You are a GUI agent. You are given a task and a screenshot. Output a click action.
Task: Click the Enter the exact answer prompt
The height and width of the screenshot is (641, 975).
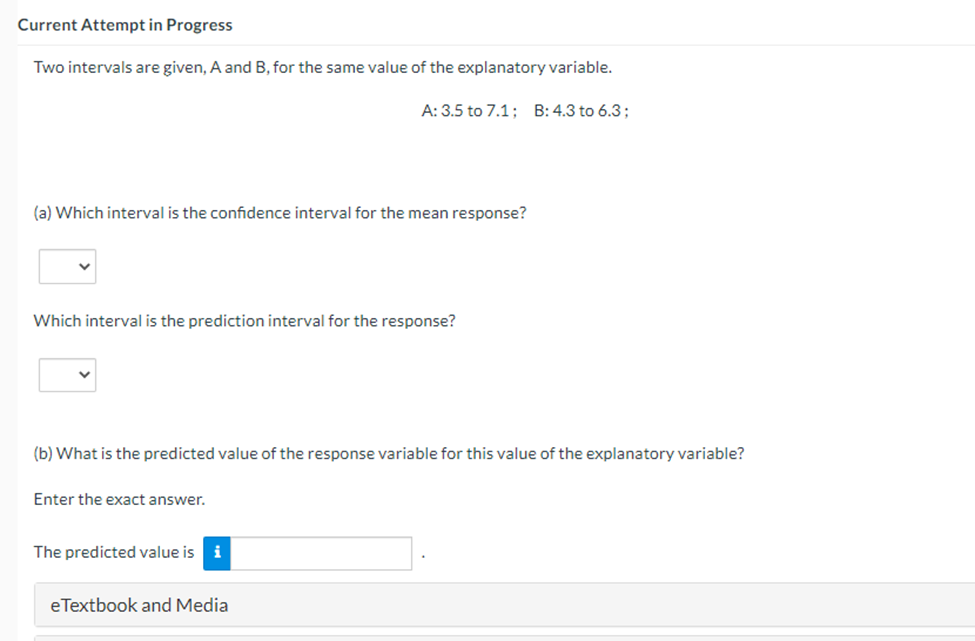119,498
